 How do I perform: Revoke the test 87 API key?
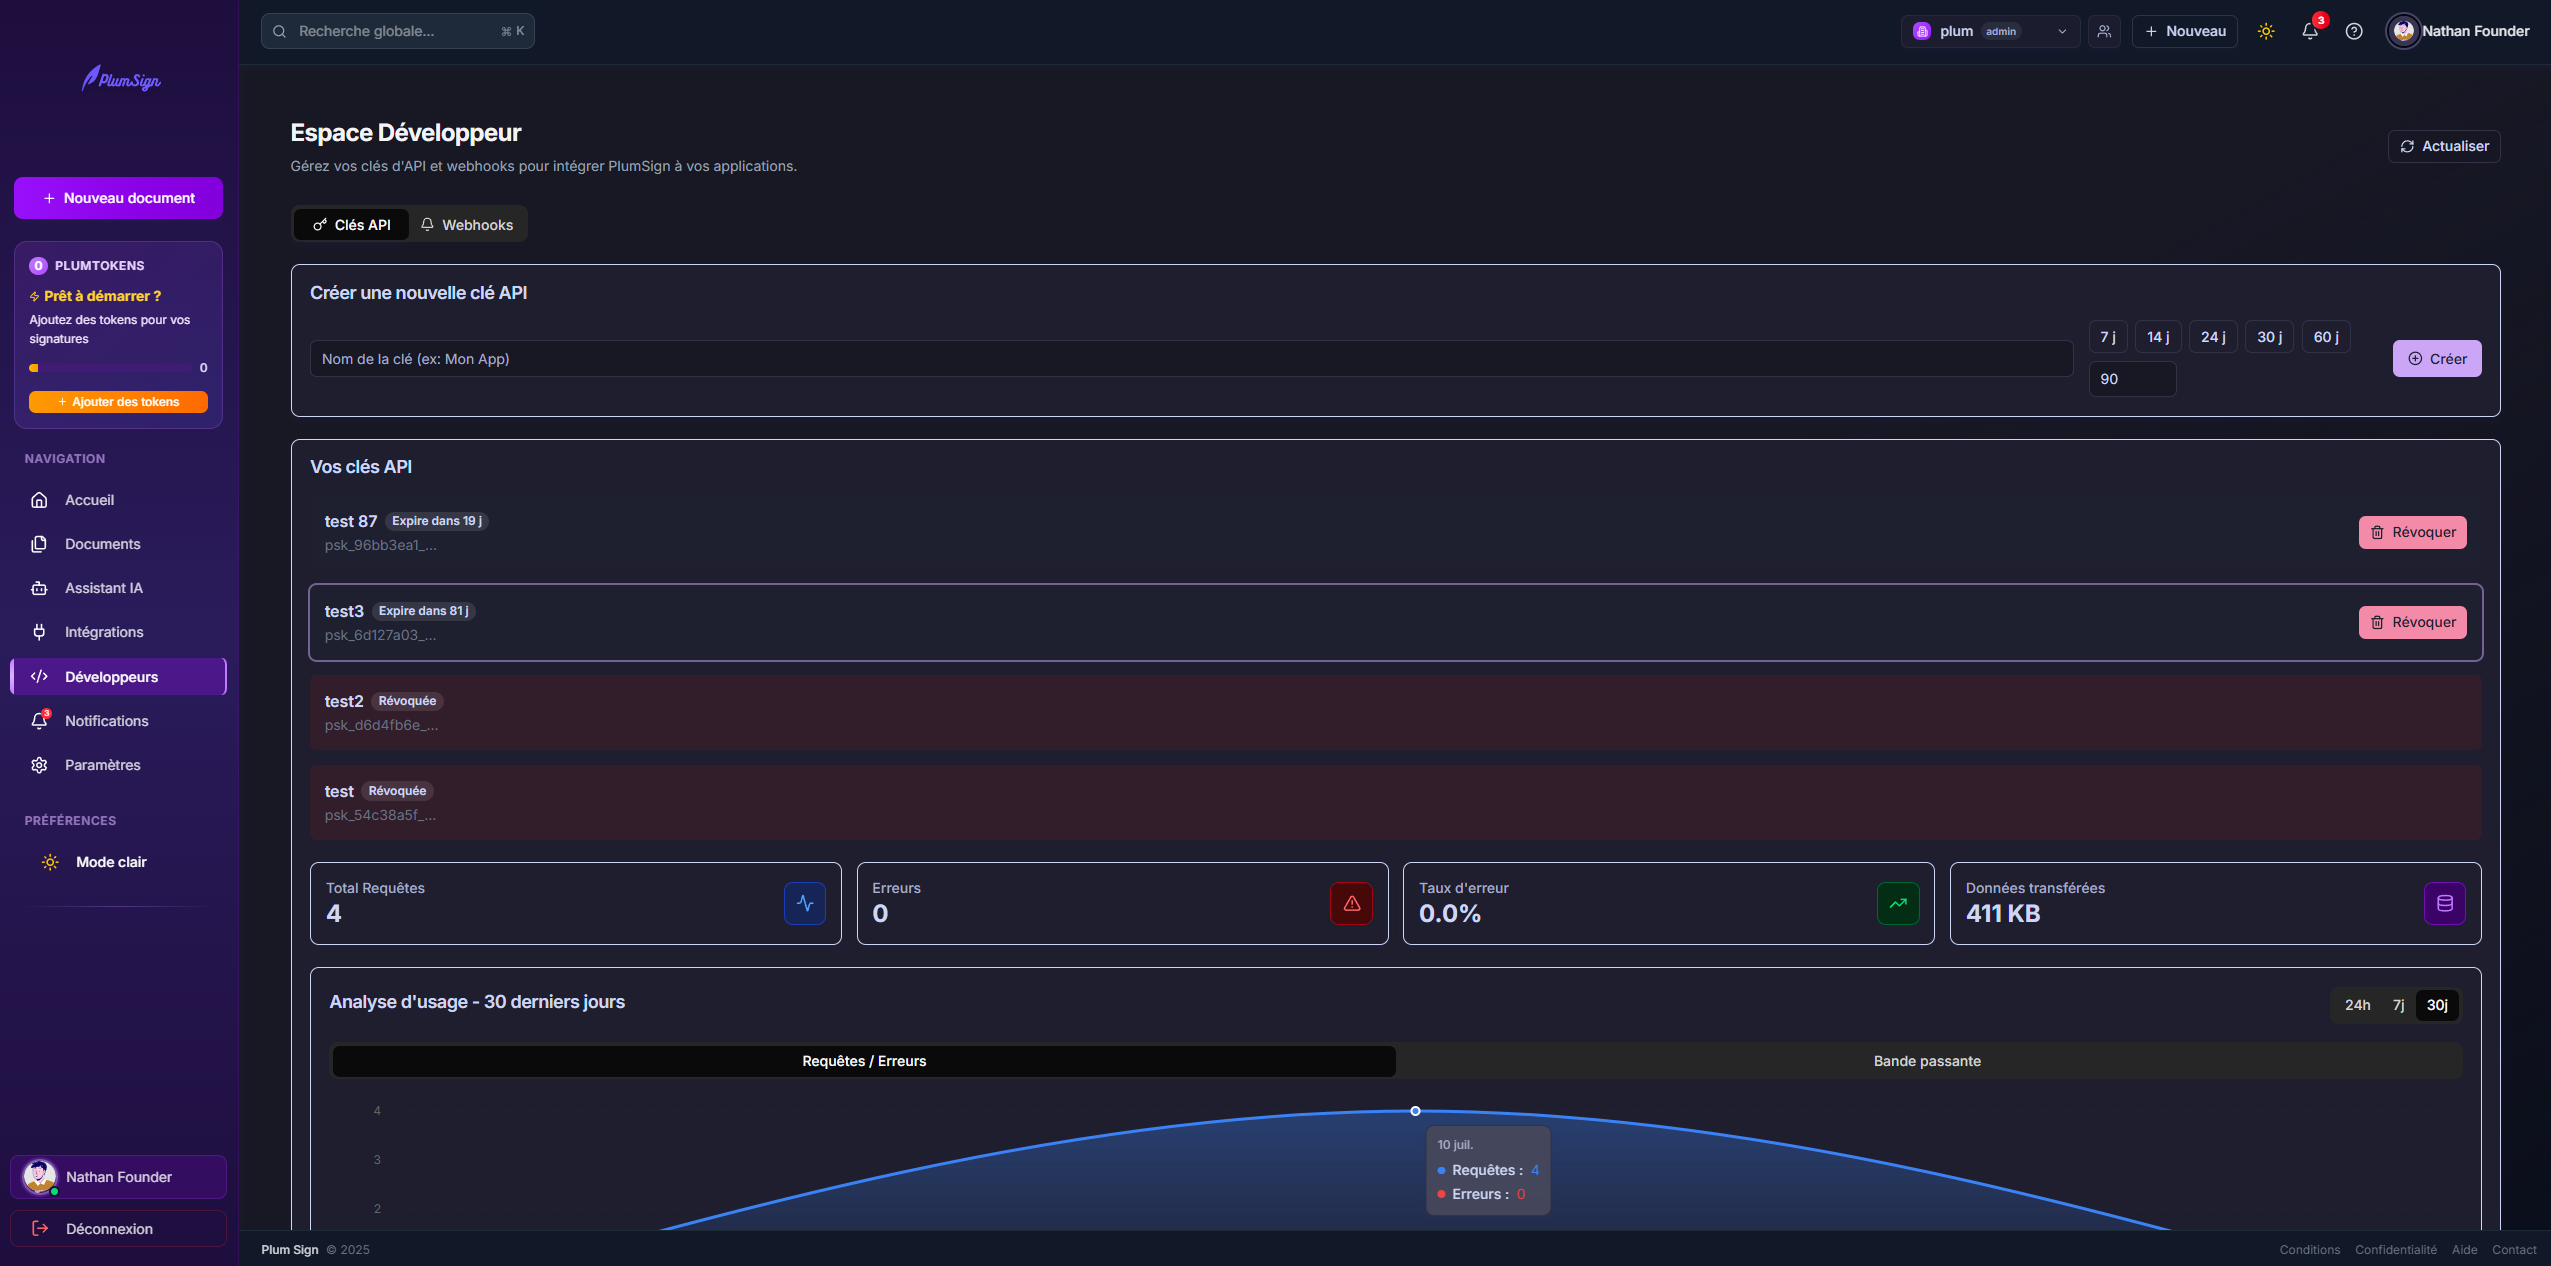point(2412,532)
